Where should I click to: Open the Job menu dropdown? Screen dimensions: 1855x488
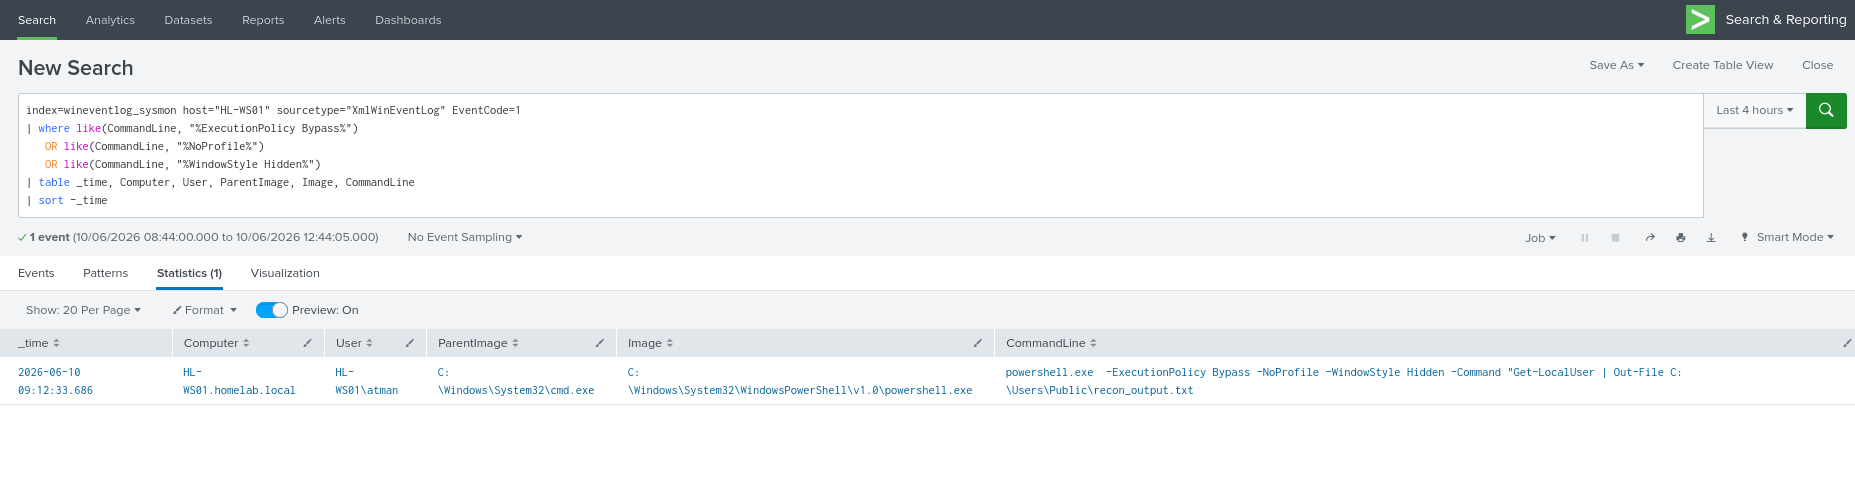[x=1540, y=238]
